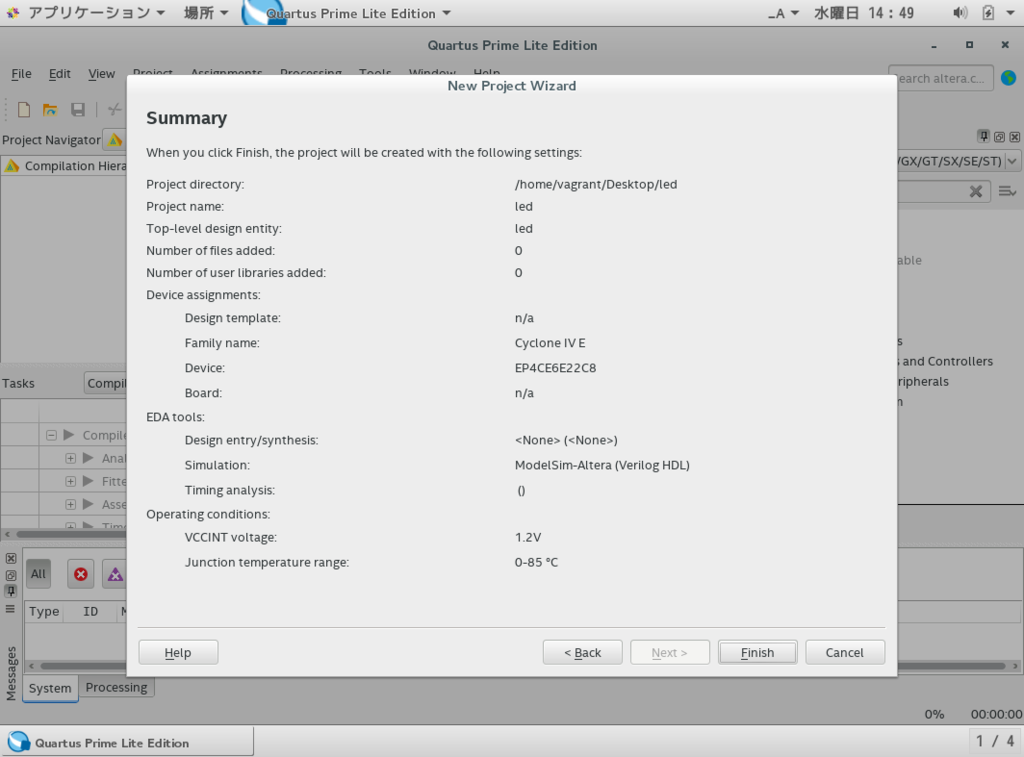1024x757 pixels.
Task: Expand the Fitter task node
Action: tap(71, 481)
